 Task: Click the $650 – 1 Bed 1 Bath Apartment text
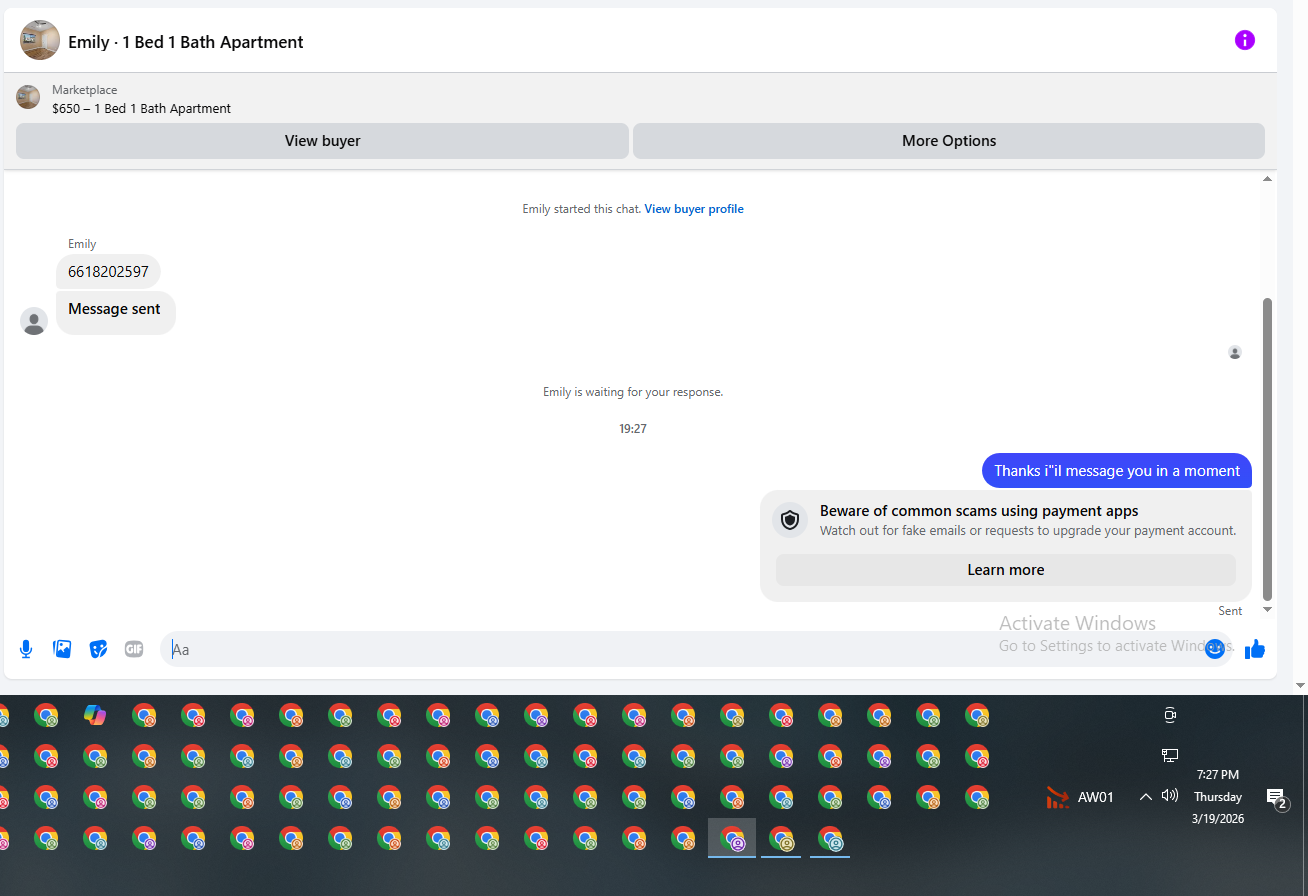pyautogui.click(x=142, y=108)
